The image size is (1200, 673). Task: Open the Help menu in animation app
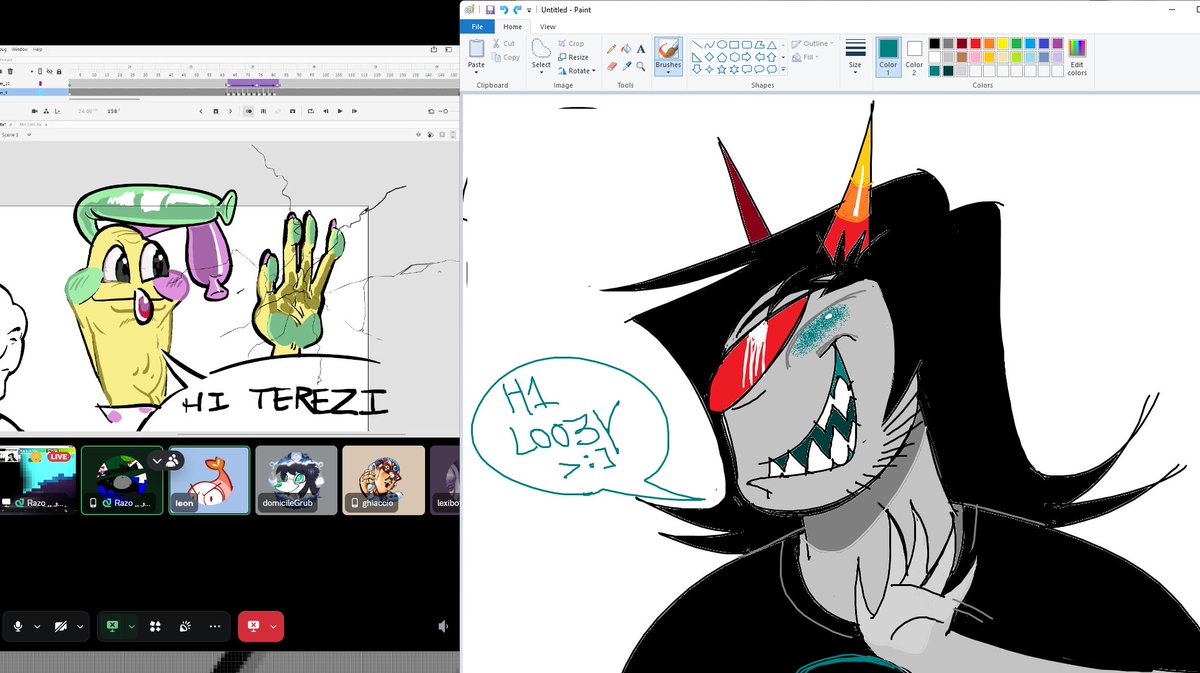(37, 49)
